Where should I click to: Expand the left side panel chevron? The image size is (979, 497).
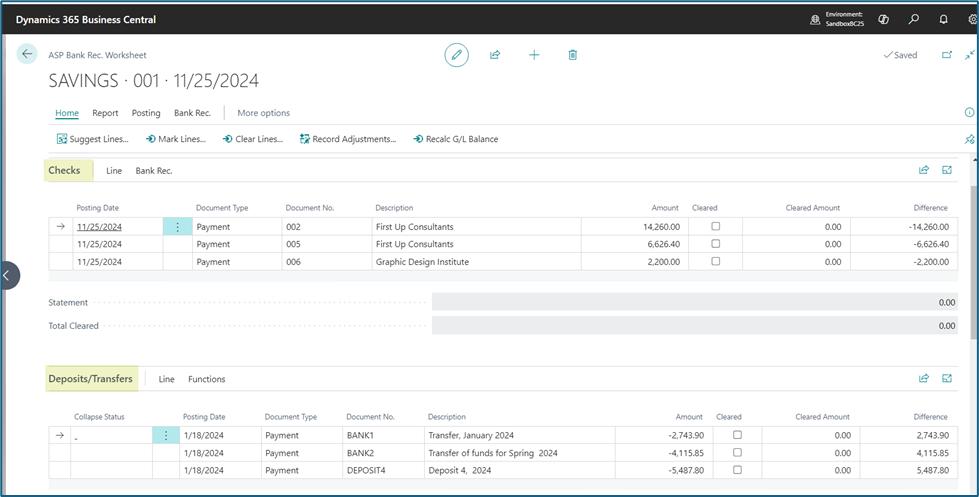pos(7,275)
